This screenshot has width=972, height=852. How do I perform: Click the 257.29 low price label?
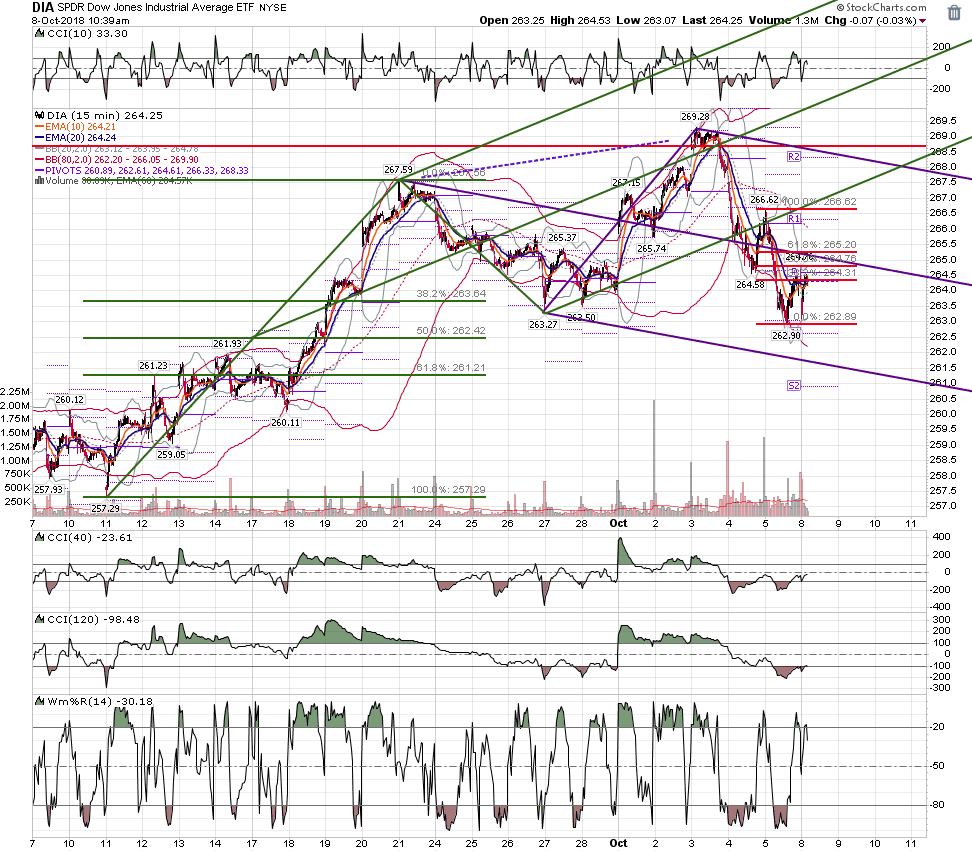(105, 508)
